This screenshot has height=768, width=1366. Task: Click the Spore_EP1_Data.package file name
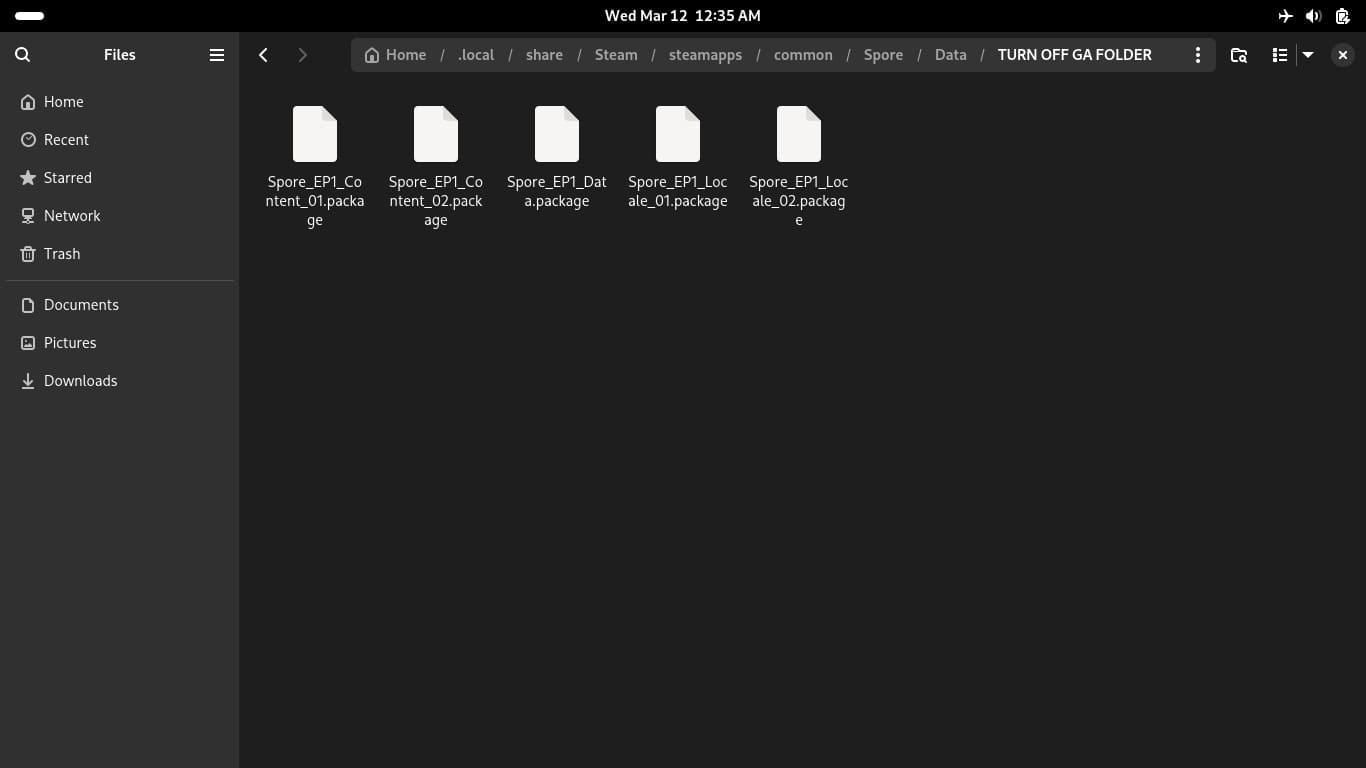tap(557, 191)
